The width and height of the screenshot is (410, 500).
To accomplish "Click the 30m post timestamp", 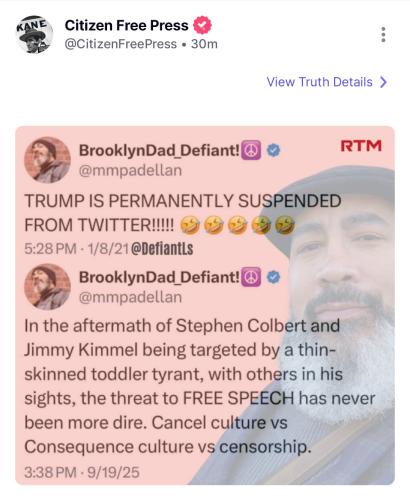I will [x=204, y=44].
